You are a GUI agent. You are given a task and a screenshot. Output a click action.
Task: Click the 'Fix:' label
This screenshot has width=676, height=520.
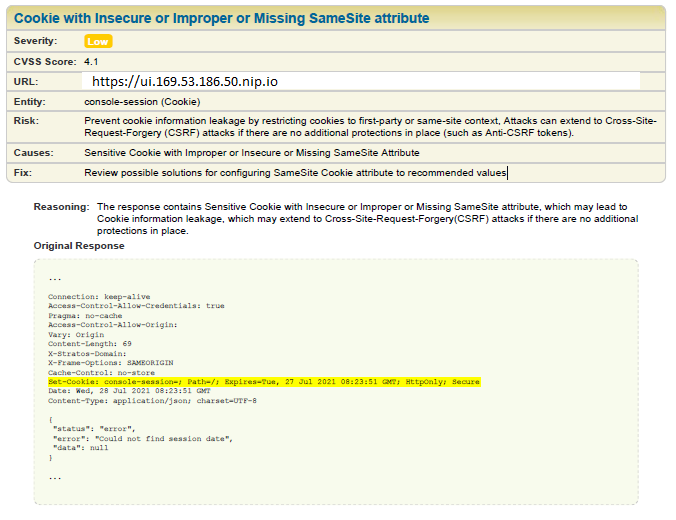coord(22,172)
